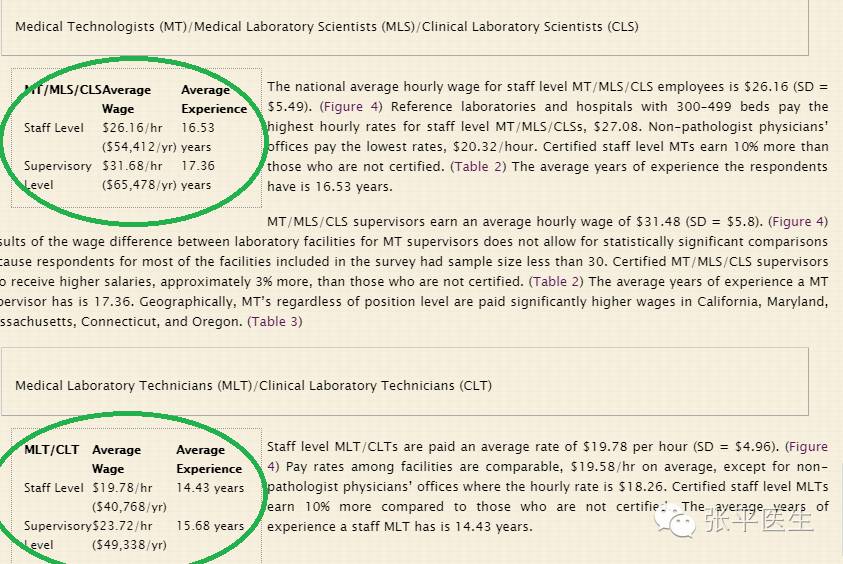
Task: Open the Figure 4 link after "(SD = $5.8)"
Action: [798, 222]
